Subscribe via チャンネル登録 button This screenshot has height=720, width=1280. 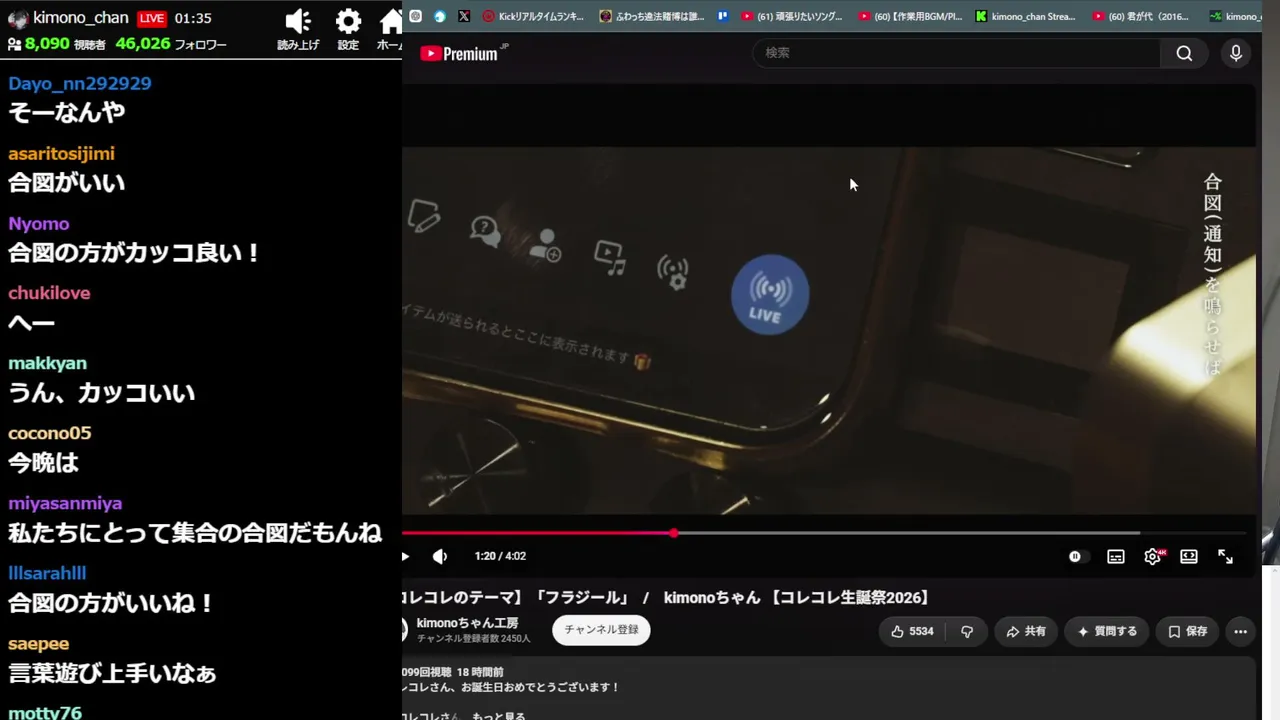(x=601, y=630)
